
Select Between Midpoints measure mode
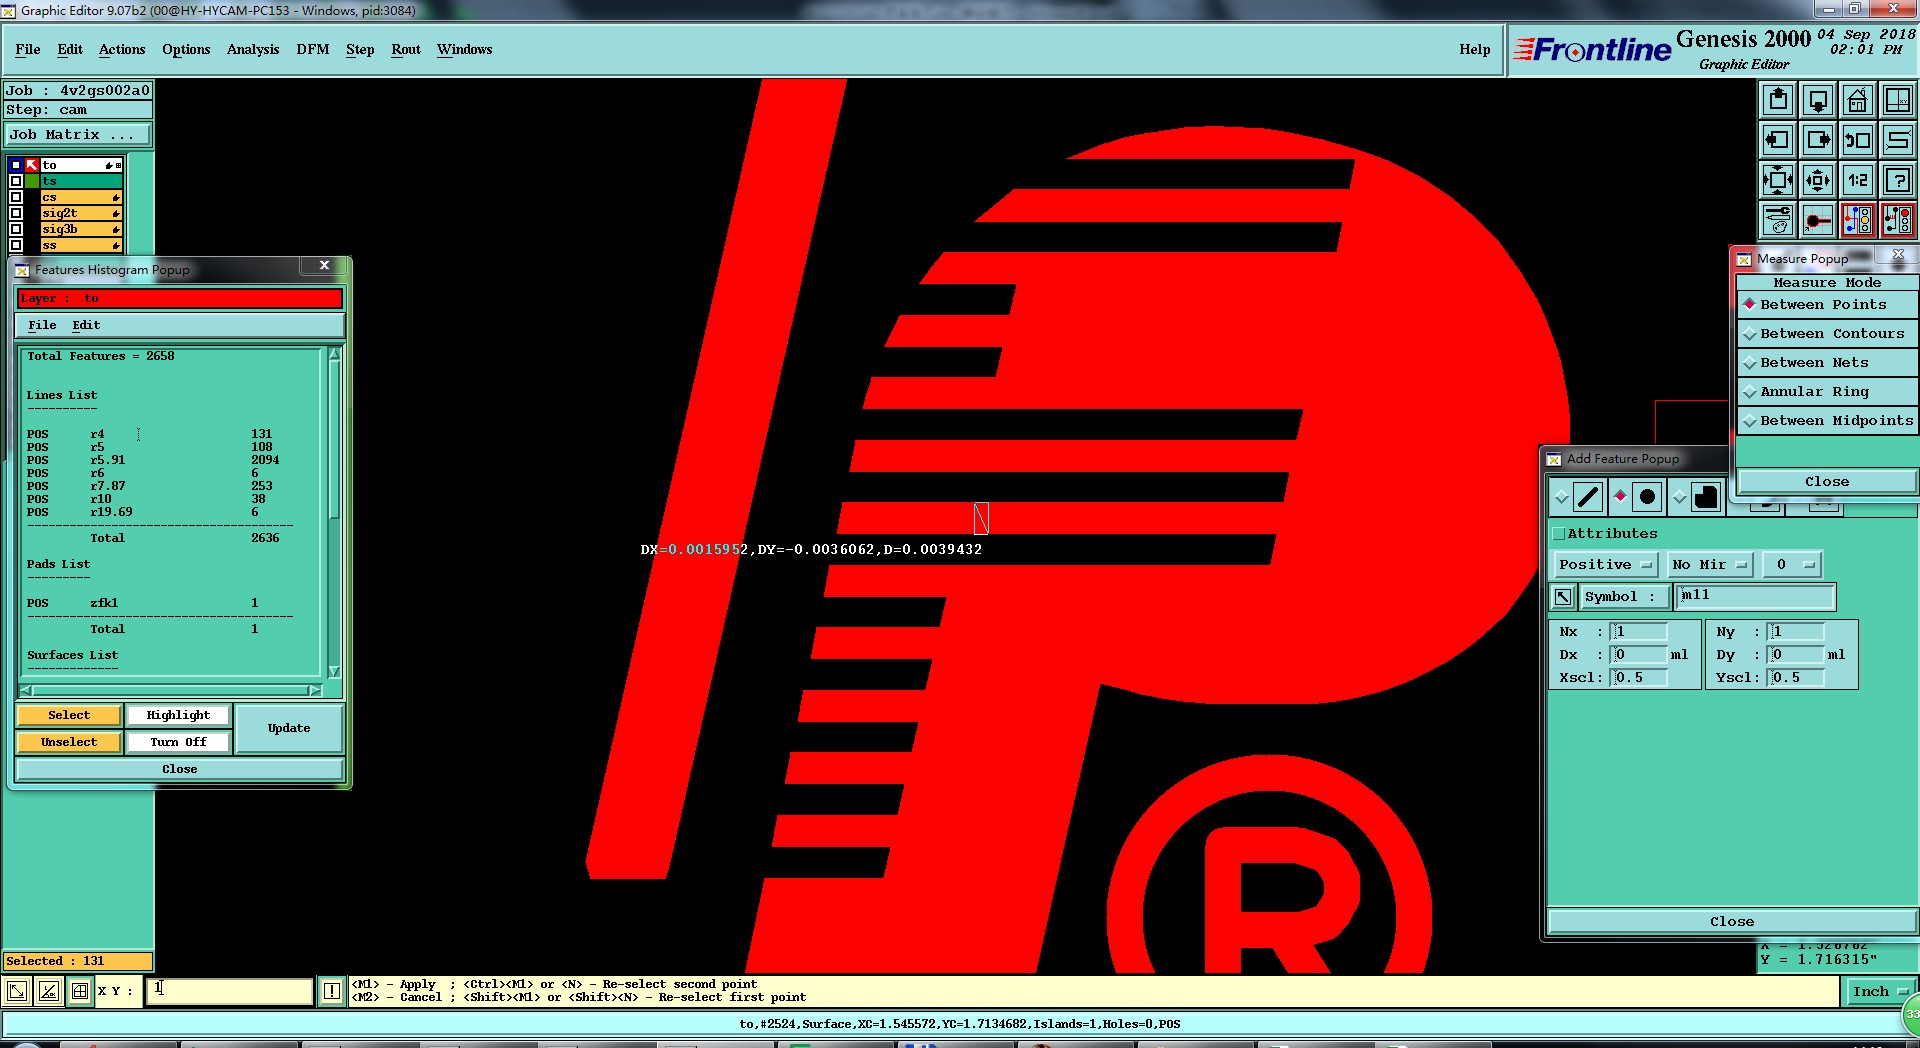click(x=1828, y=421)
